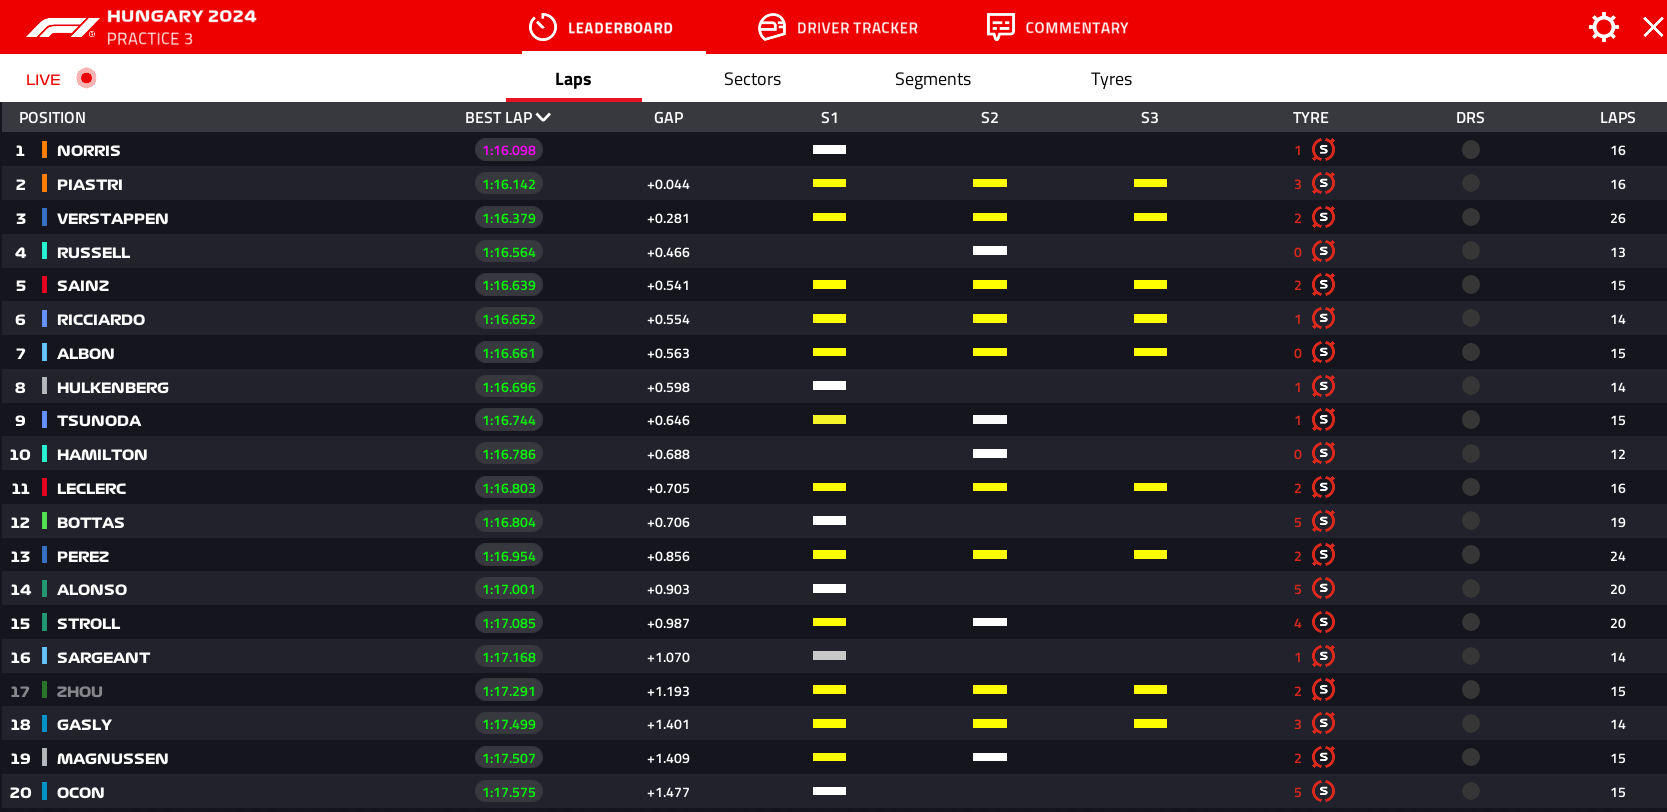Click the GAP column header
This screenshot has width=1667, height=812.
[668, 117]
